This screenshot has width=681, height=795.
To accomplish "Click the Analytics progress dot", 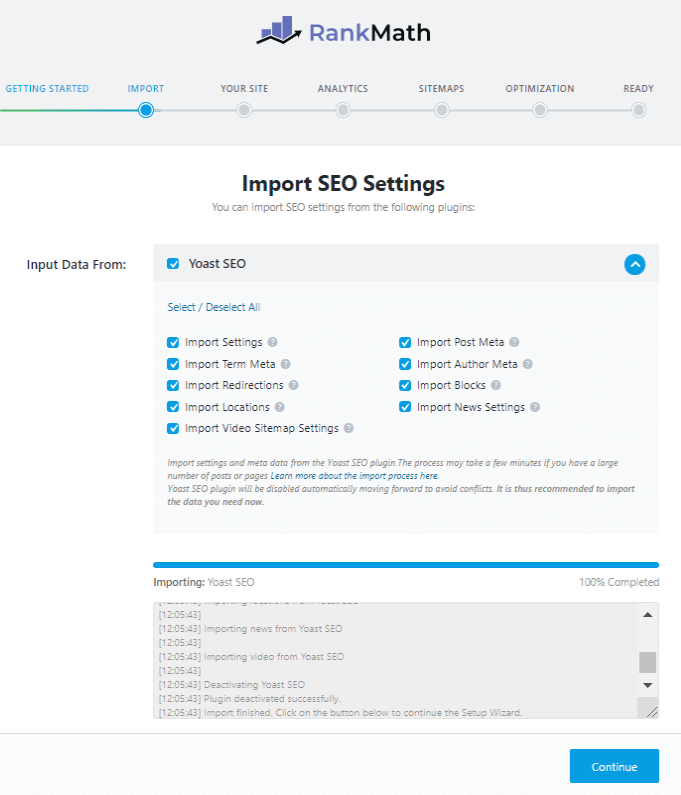I will 343,110.
